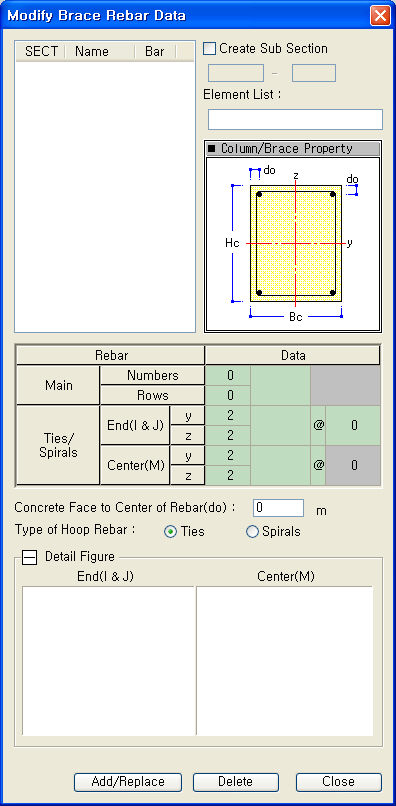Click End(I & J) y ties value cell
Image resolution: width=396 pixels, height=806 pixels.
[228, 416]
